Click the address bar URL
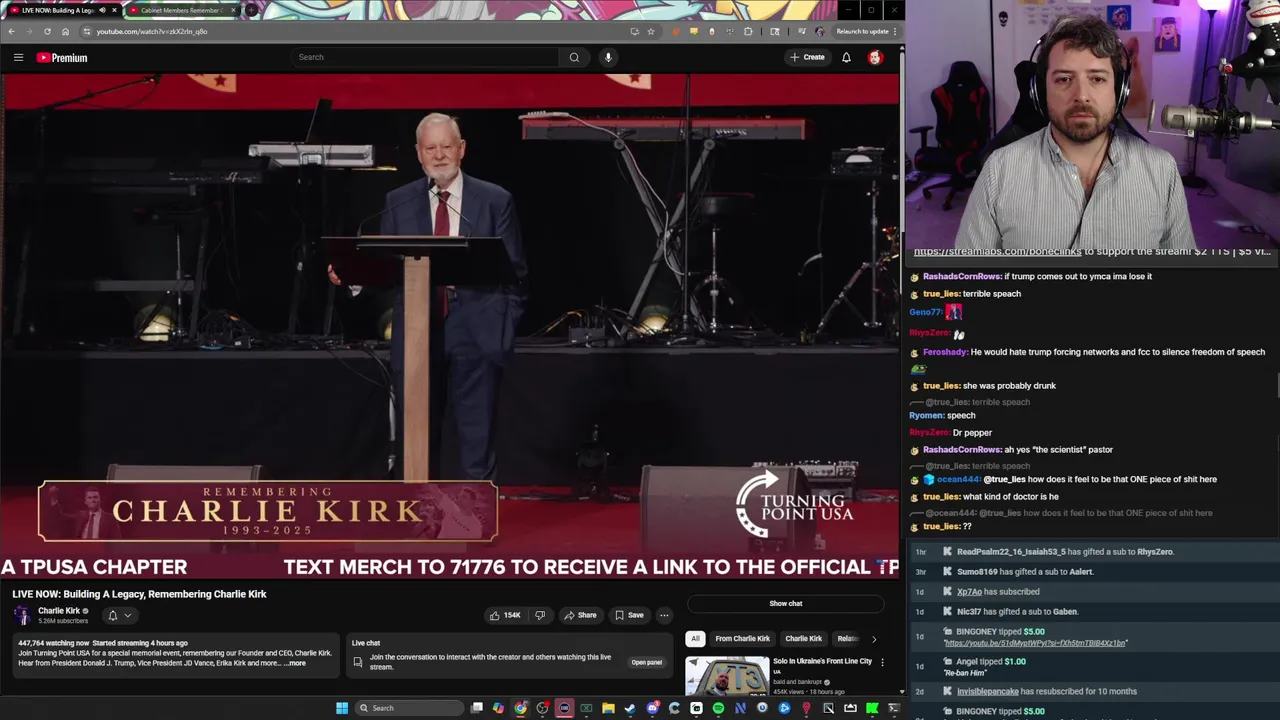Image resolution: width=1280 pixels, height=720 pixels. (x=152, y=31)
